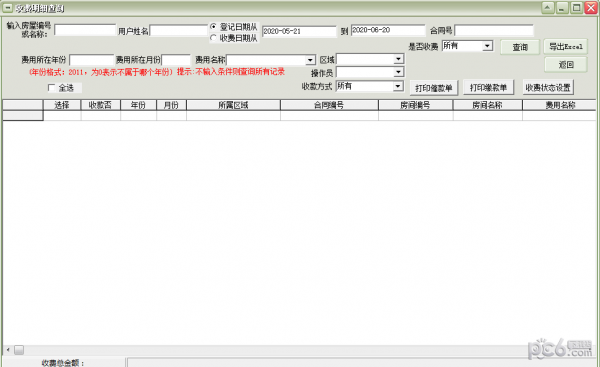Open the 收款方式 dropdown
The height and width of the screenshot is (367, 600).
point(398,86)
